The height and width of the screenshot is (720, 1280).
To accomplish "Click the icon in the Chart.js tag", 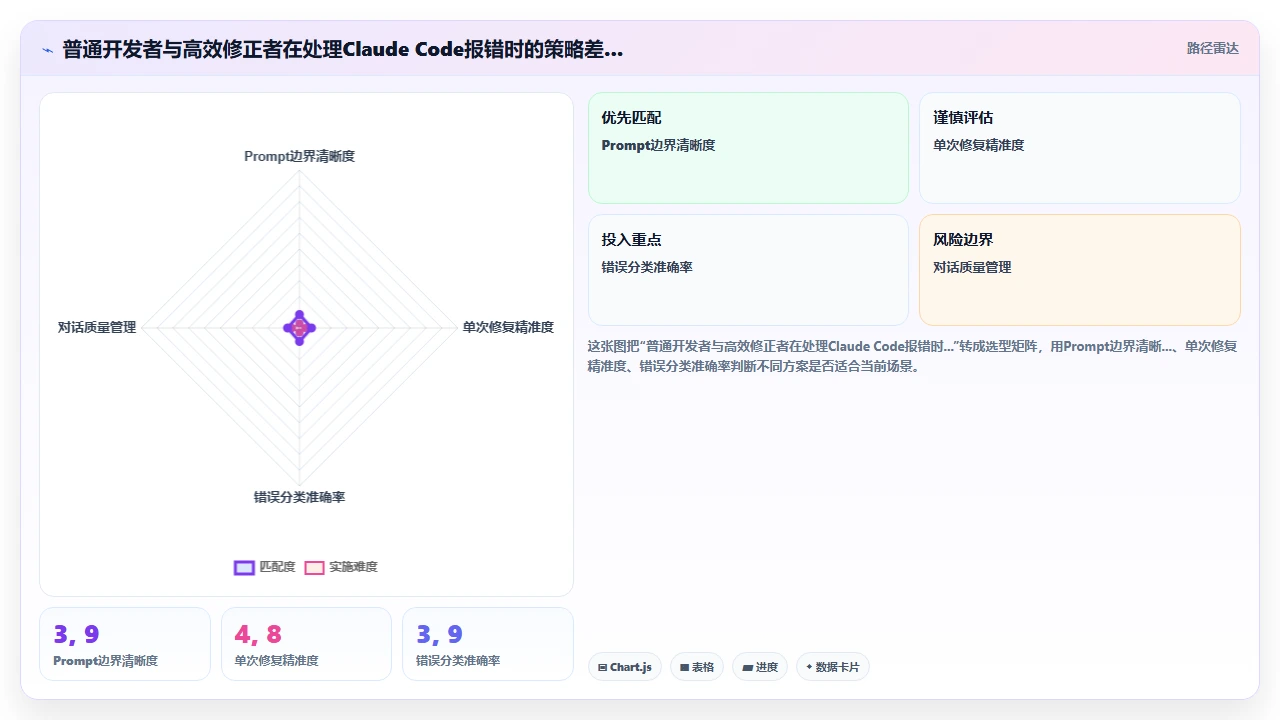I will pos(603,667).
